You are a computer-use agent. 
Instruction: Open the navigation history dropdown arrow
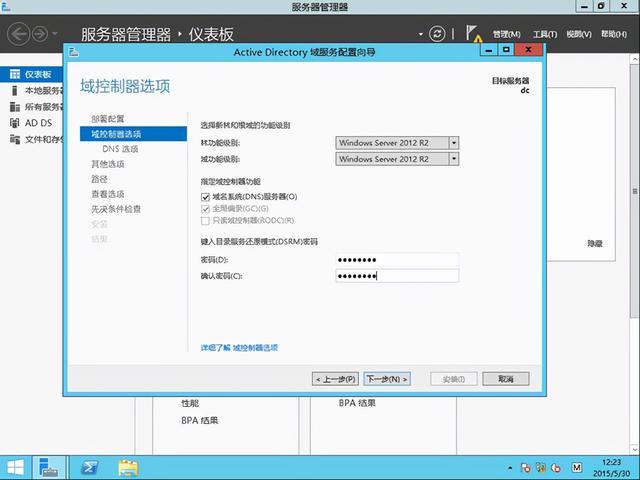coord(55,34)
